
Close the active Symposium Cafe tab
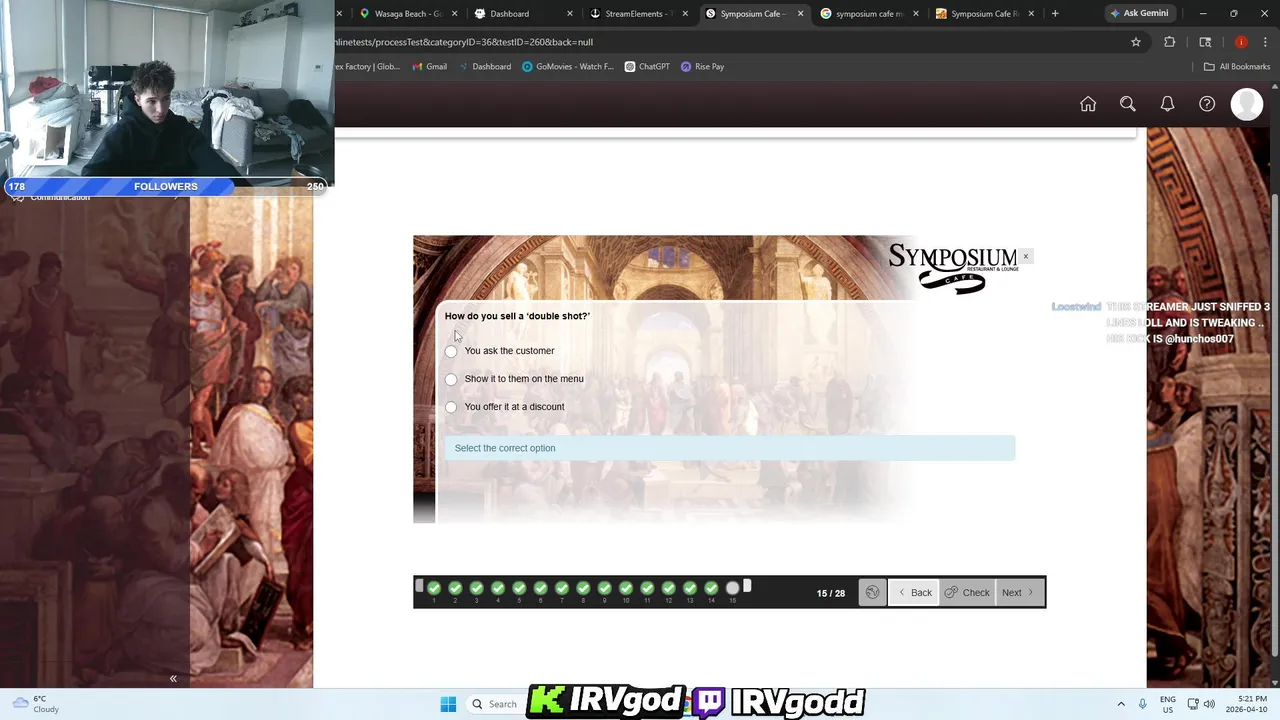point(800,14)
